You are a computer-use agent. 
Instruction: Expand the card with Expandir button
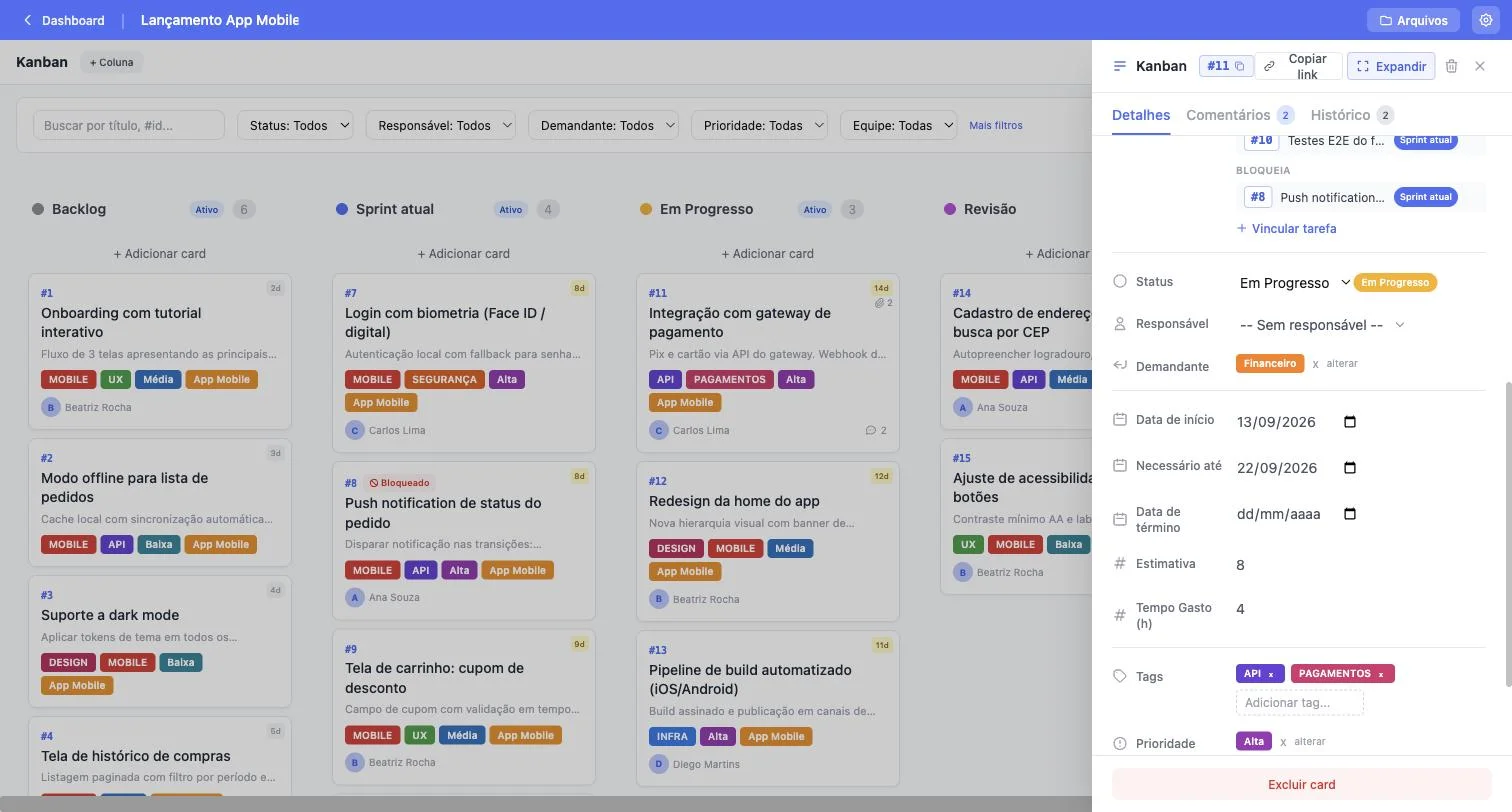1391,66
